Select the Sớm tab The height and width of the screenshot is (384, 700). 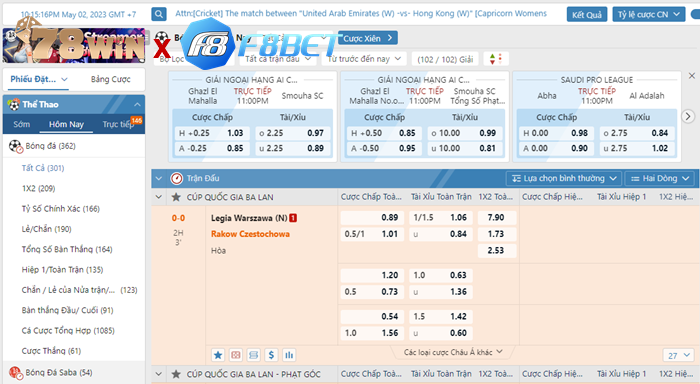pos(21,124)
